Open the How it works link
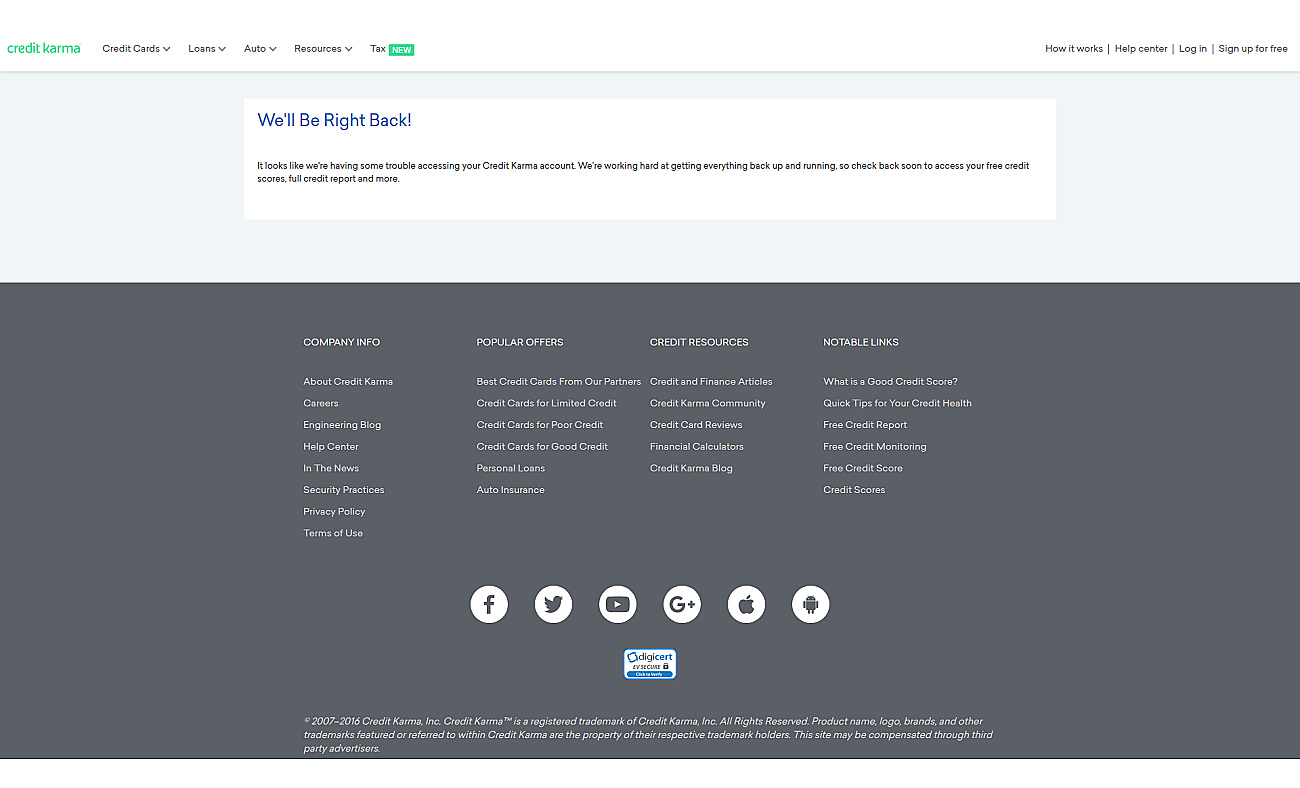 [1074, 49]
